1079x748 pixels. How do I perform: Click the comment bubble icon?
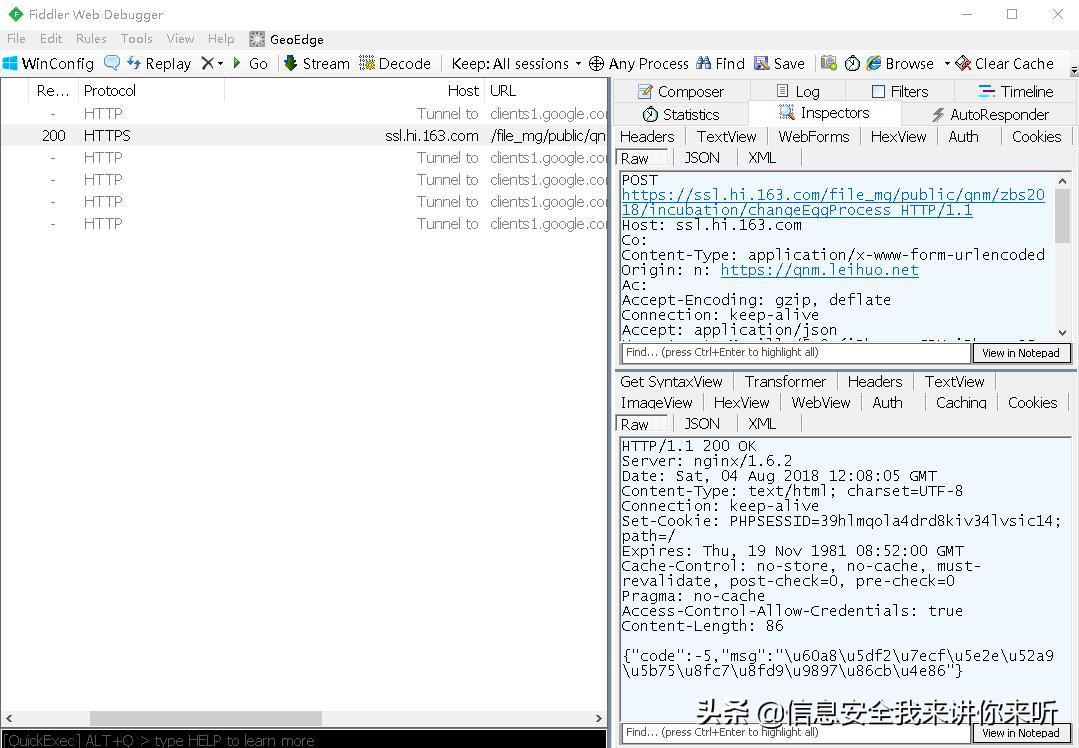pos(111,63)
